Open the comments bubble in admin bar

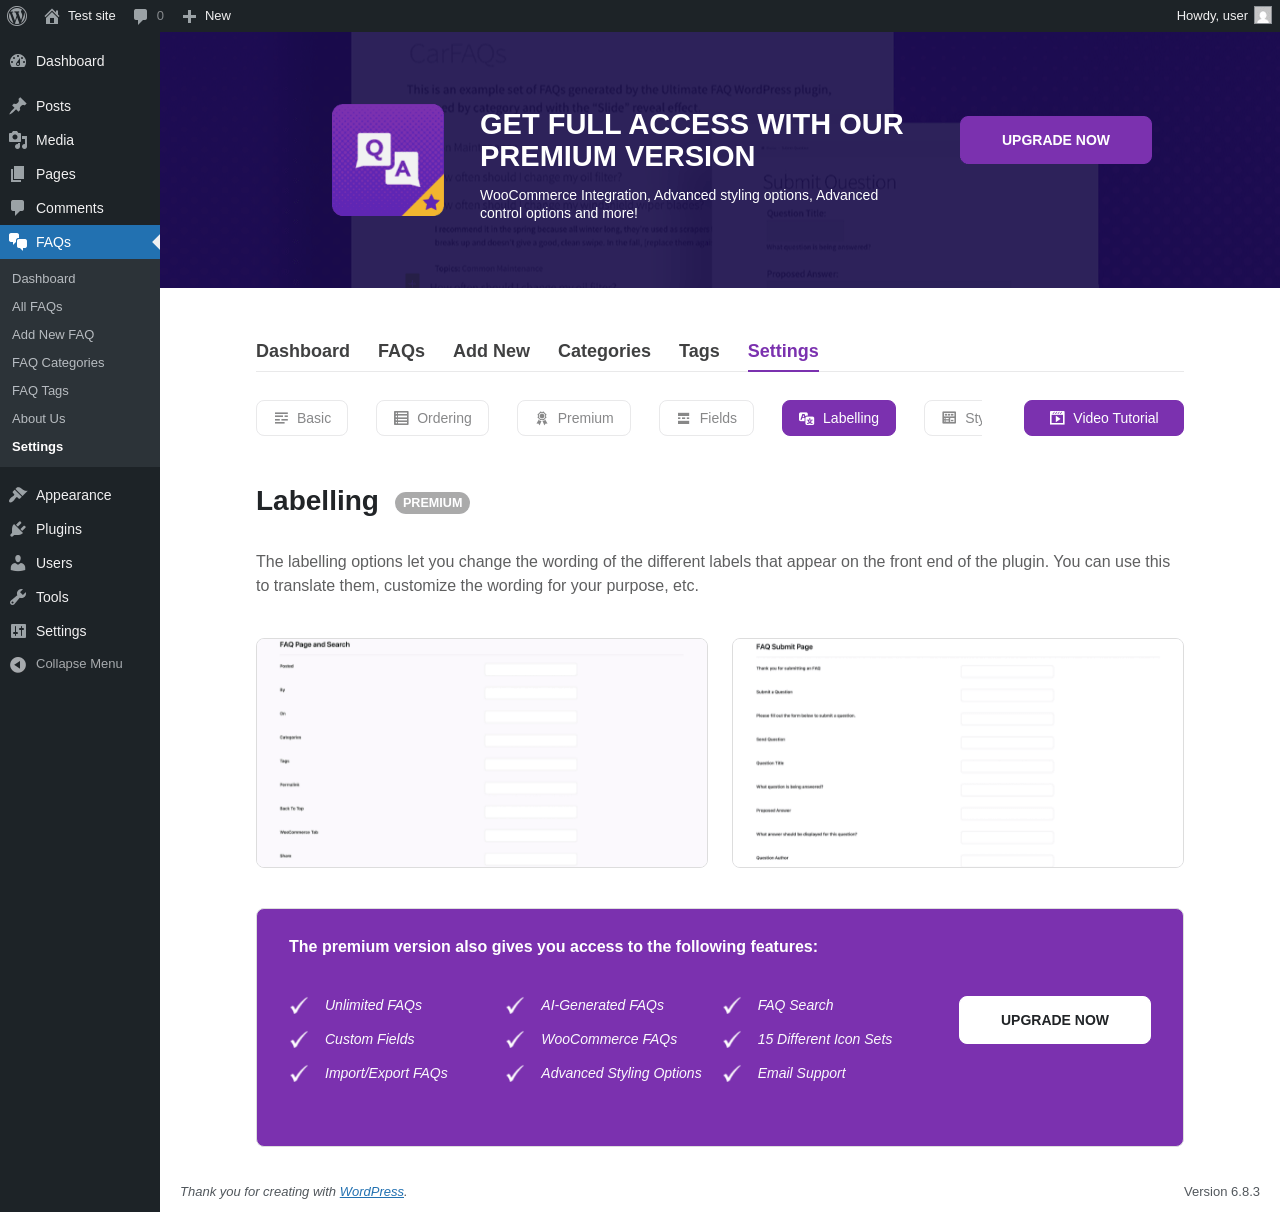click(x=141, y=16)
